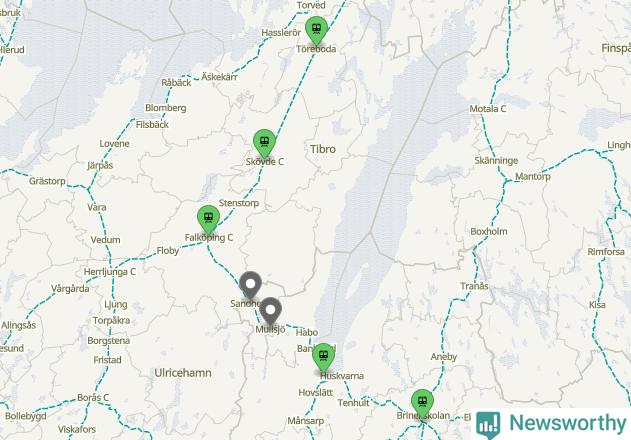Click the green train marker at Töreboda

(x=316, y=30)
